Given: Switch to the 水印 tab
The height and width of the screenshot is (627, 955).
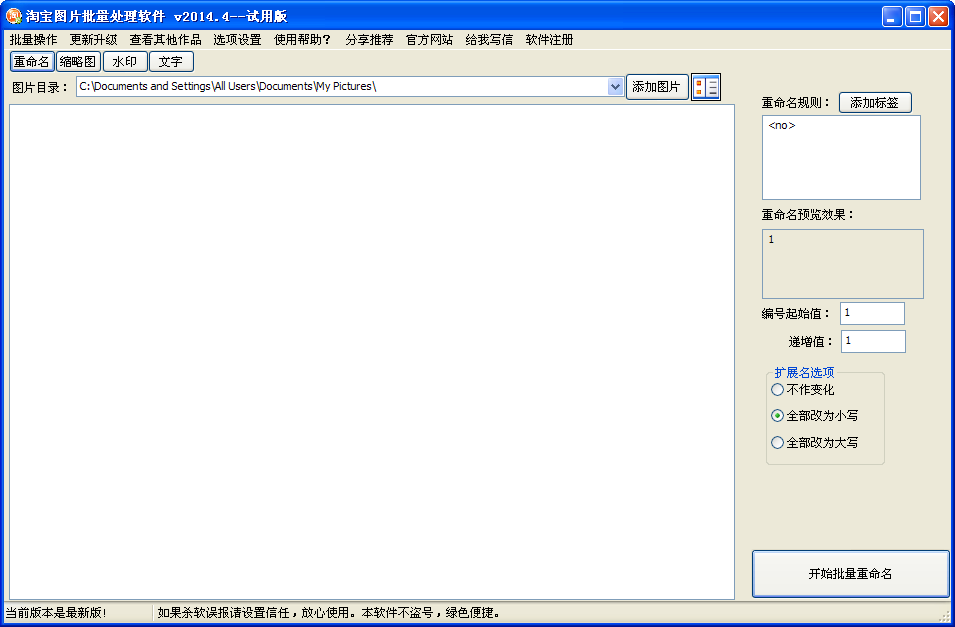Looking at the screenshot, I should [125, 62].
